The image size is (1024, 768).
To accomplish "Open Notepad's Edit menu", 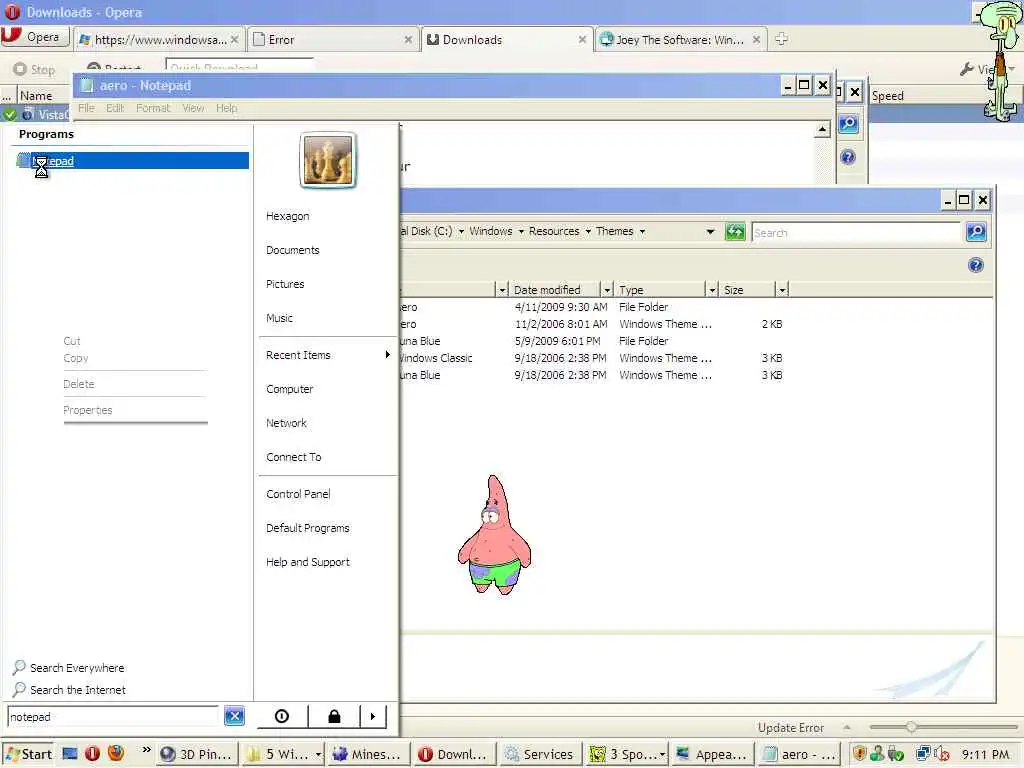I will click(115, 108).
